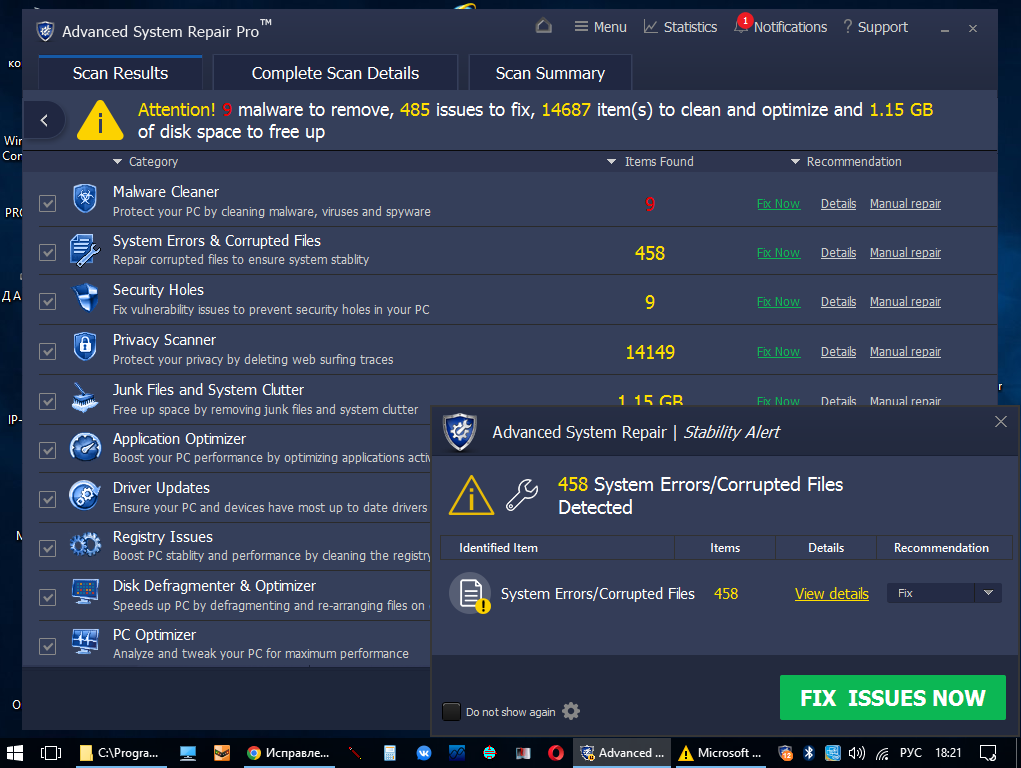Open the Action Center notification icon
This screenshot has height=768, width=1021.
pos(988,753)
